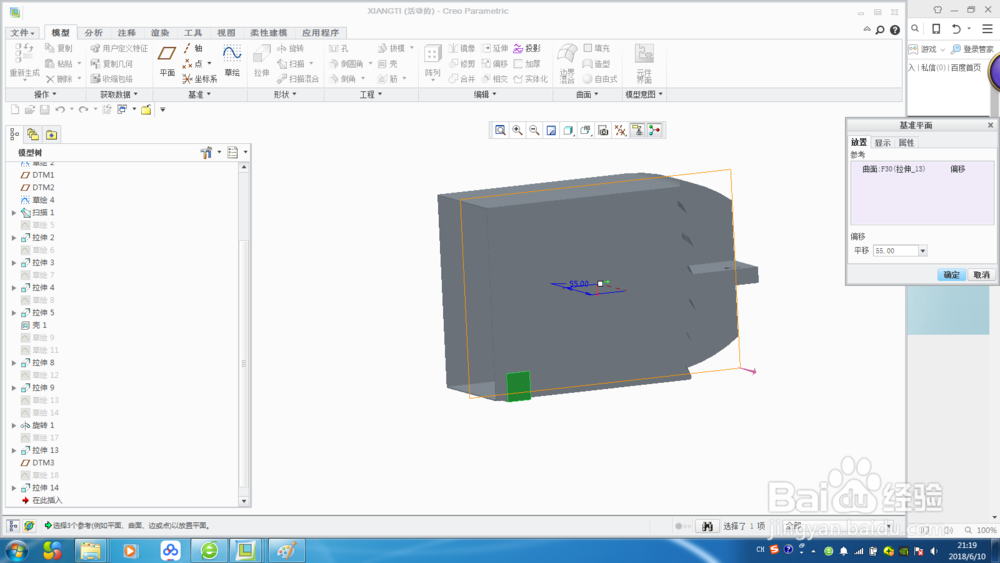Screen dimensions: 1000x563
Task: Click the search magnifier icon near help
Action: pyautogui.click(x=880, y=30)
